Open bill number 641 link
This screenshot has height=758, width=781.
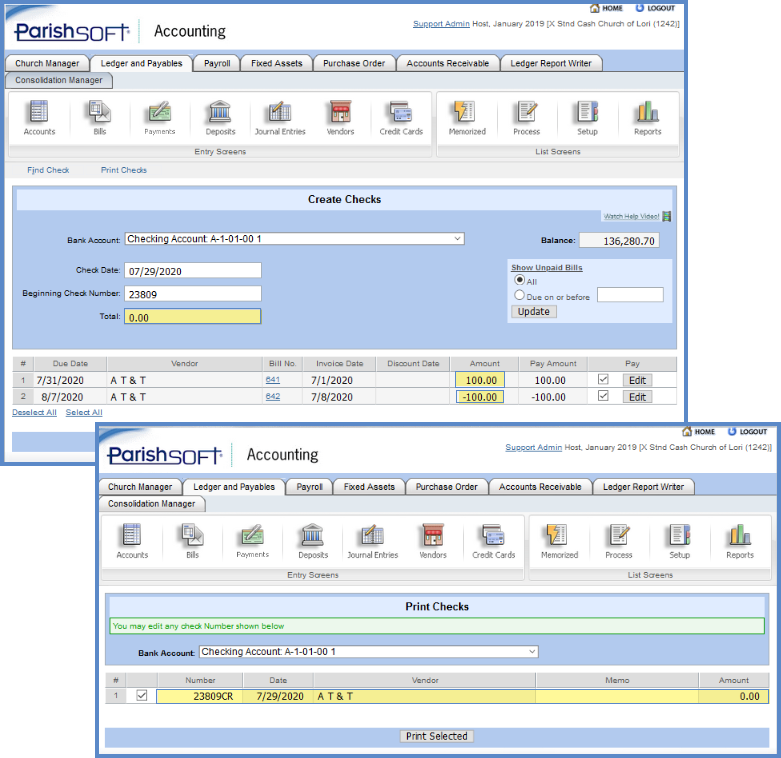(272, 379)
